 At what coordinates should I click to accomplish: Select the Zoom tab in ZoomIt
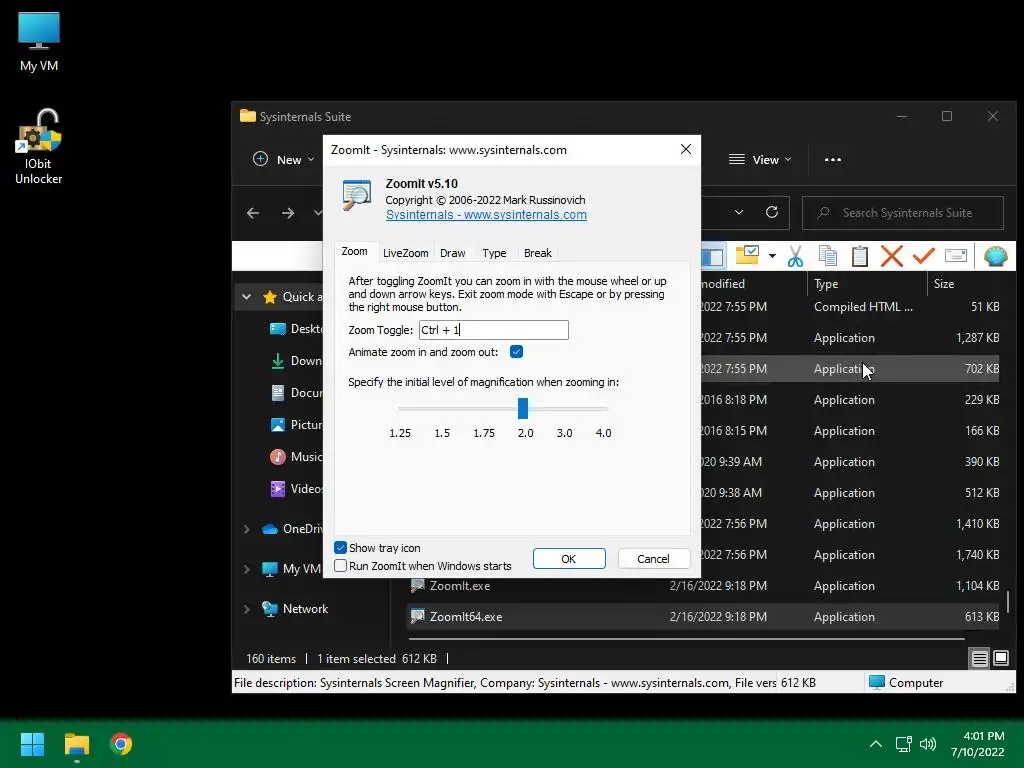point(354,251)
